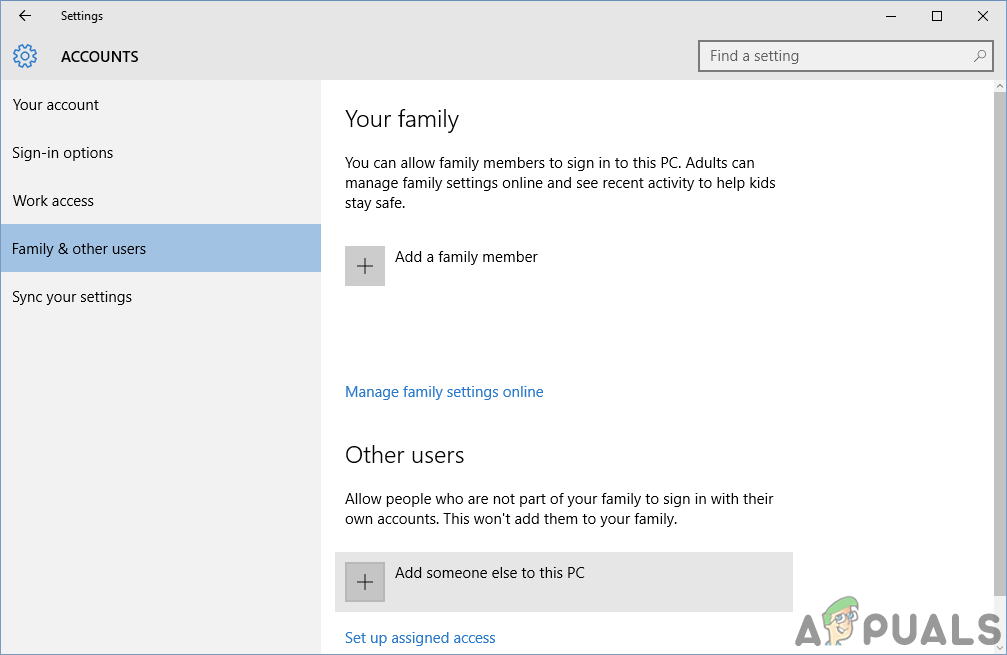
Task: Click the Add a family member label
Action: point(466,257)
